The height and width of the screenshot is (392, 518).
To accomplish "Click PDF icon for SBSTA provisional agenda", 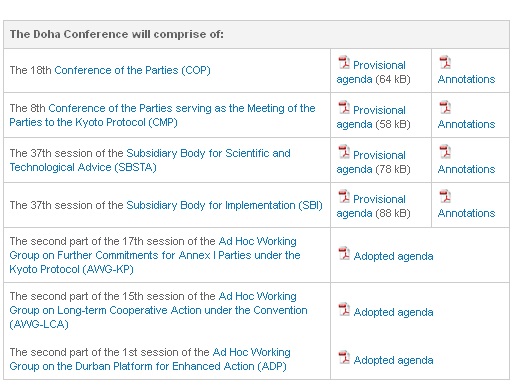I will [x=344, y=152].
